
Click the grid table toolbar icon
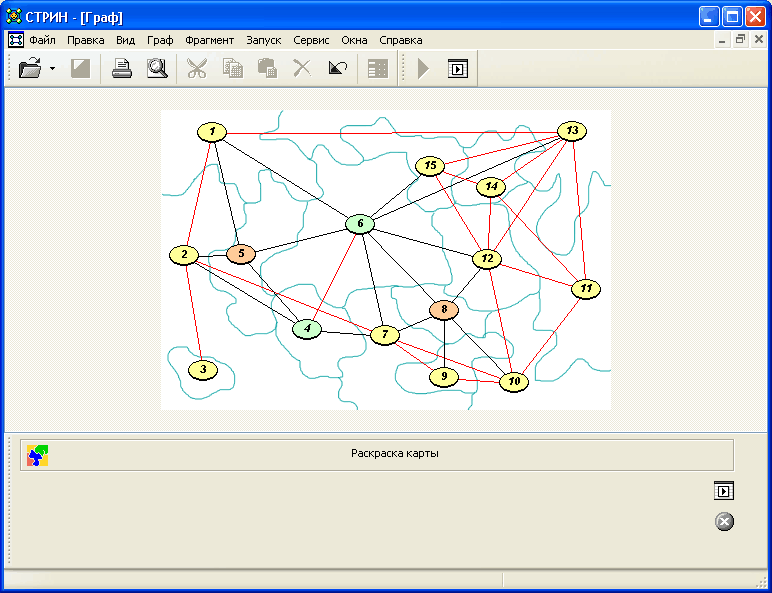(x=378, y=69)
